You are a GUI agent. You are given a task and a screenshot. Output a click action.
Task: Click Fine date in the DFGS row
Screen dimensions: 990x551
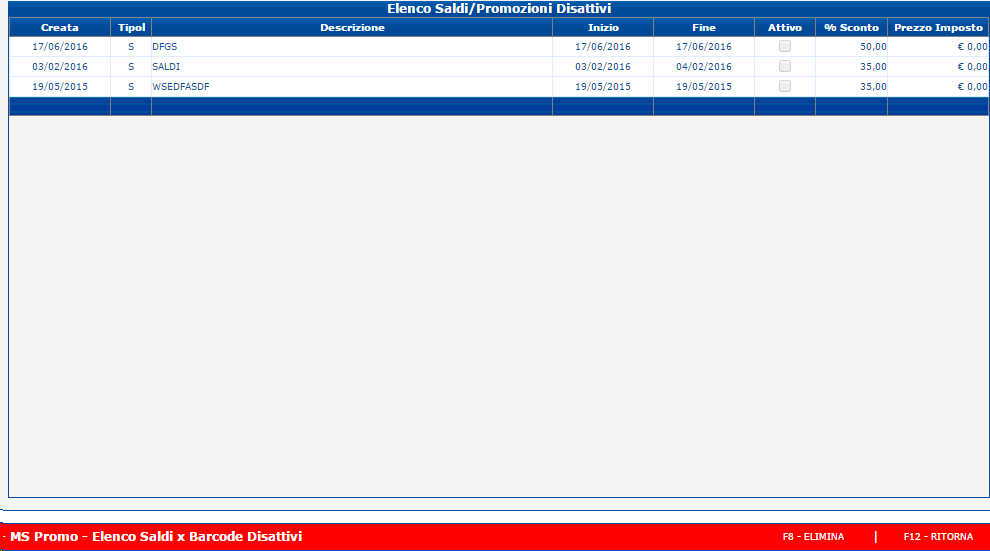coord(704,47)
